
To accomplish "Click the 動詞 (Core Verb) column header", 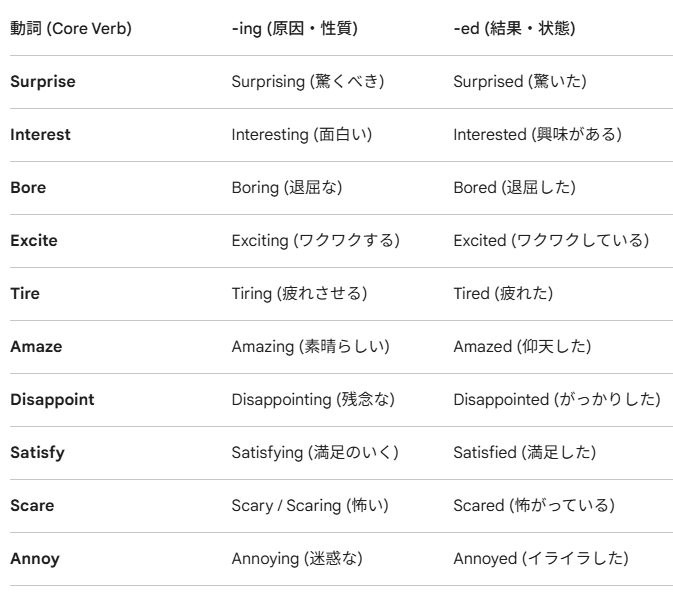I will 70,28.
